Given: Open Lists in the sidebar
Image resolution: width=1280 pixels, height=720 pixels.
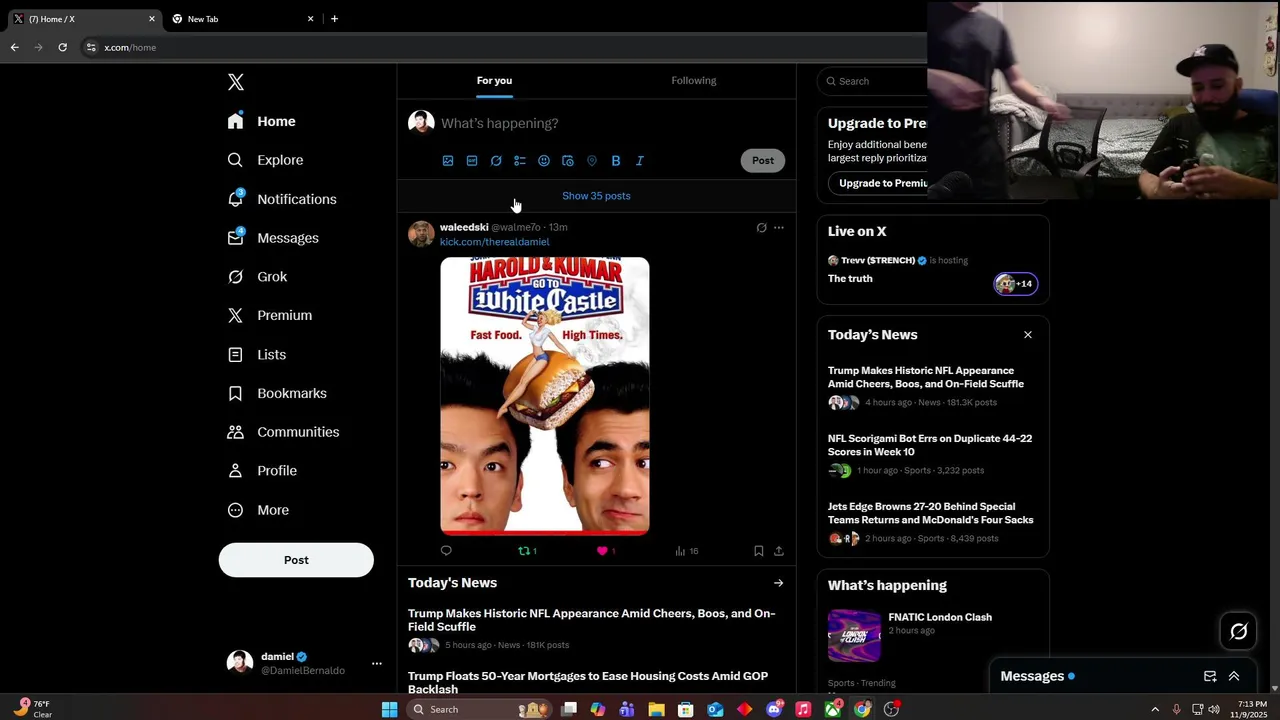Looking at the screenshot, I should [257, 354].
